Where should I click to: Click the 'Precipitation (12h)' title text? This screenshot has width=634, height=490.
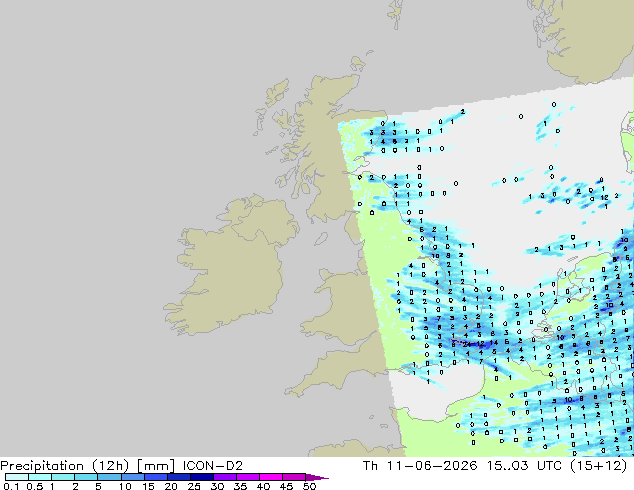point(65,466)
